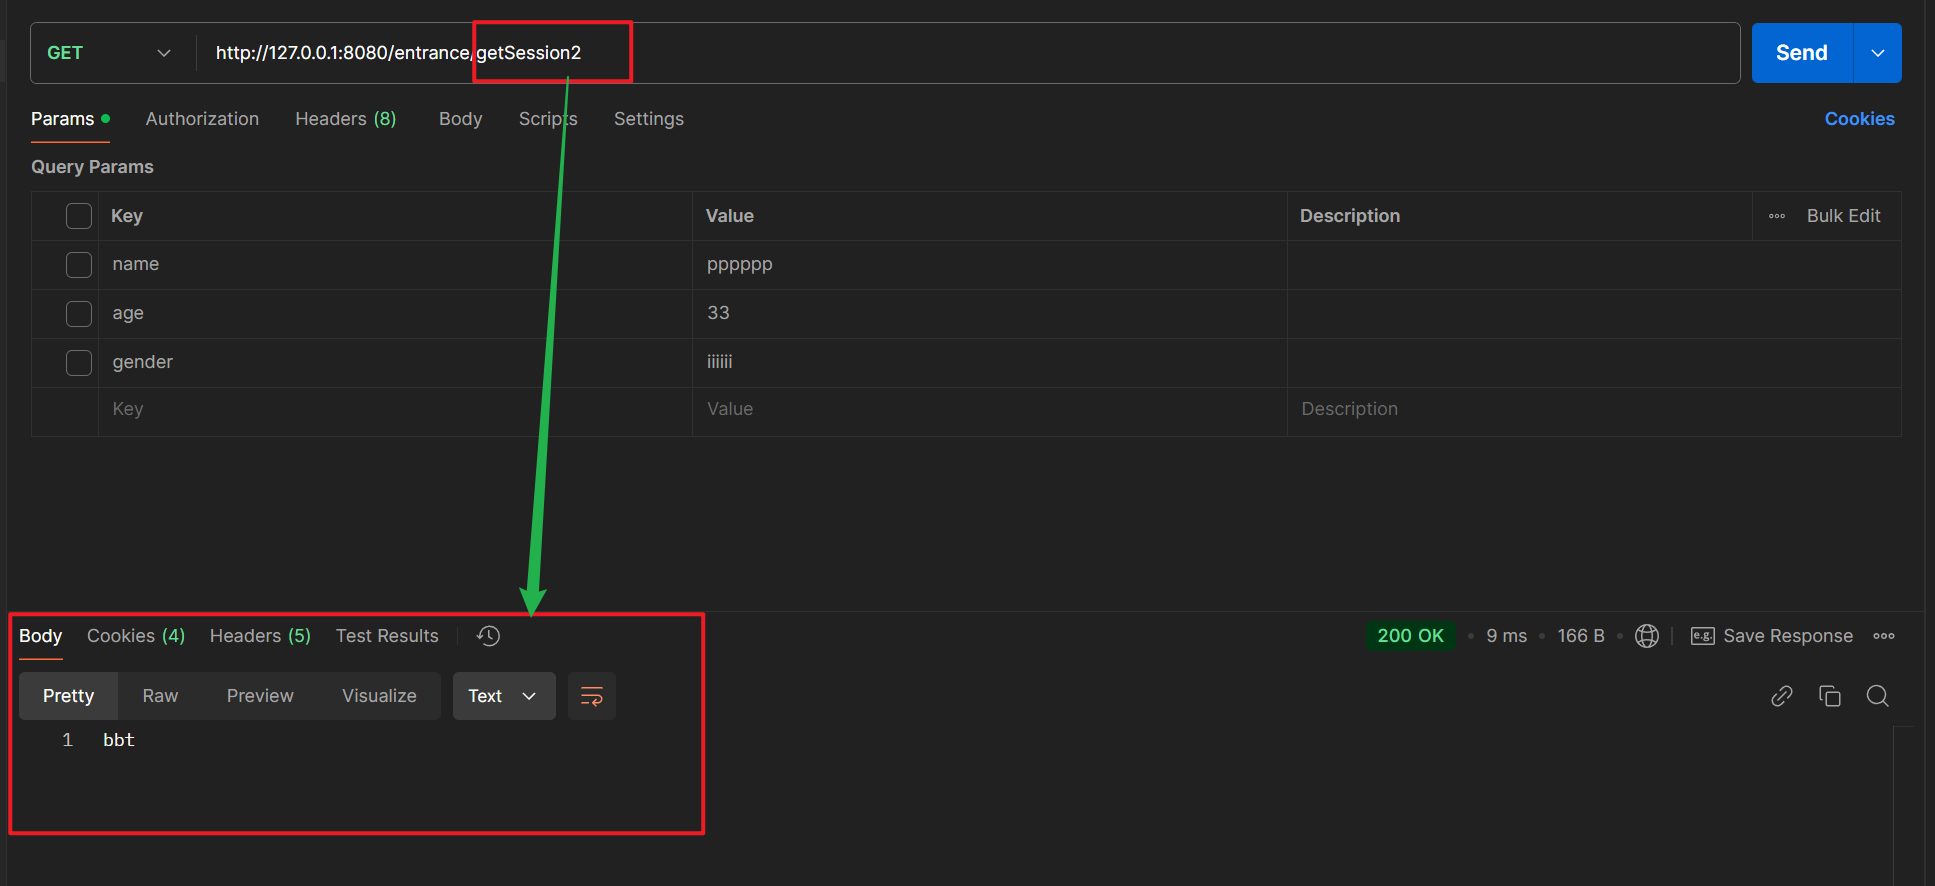The image size is (1935, 886).
Task: Click the 'pppppp' value cell
Action: click(x=989, y=265)
